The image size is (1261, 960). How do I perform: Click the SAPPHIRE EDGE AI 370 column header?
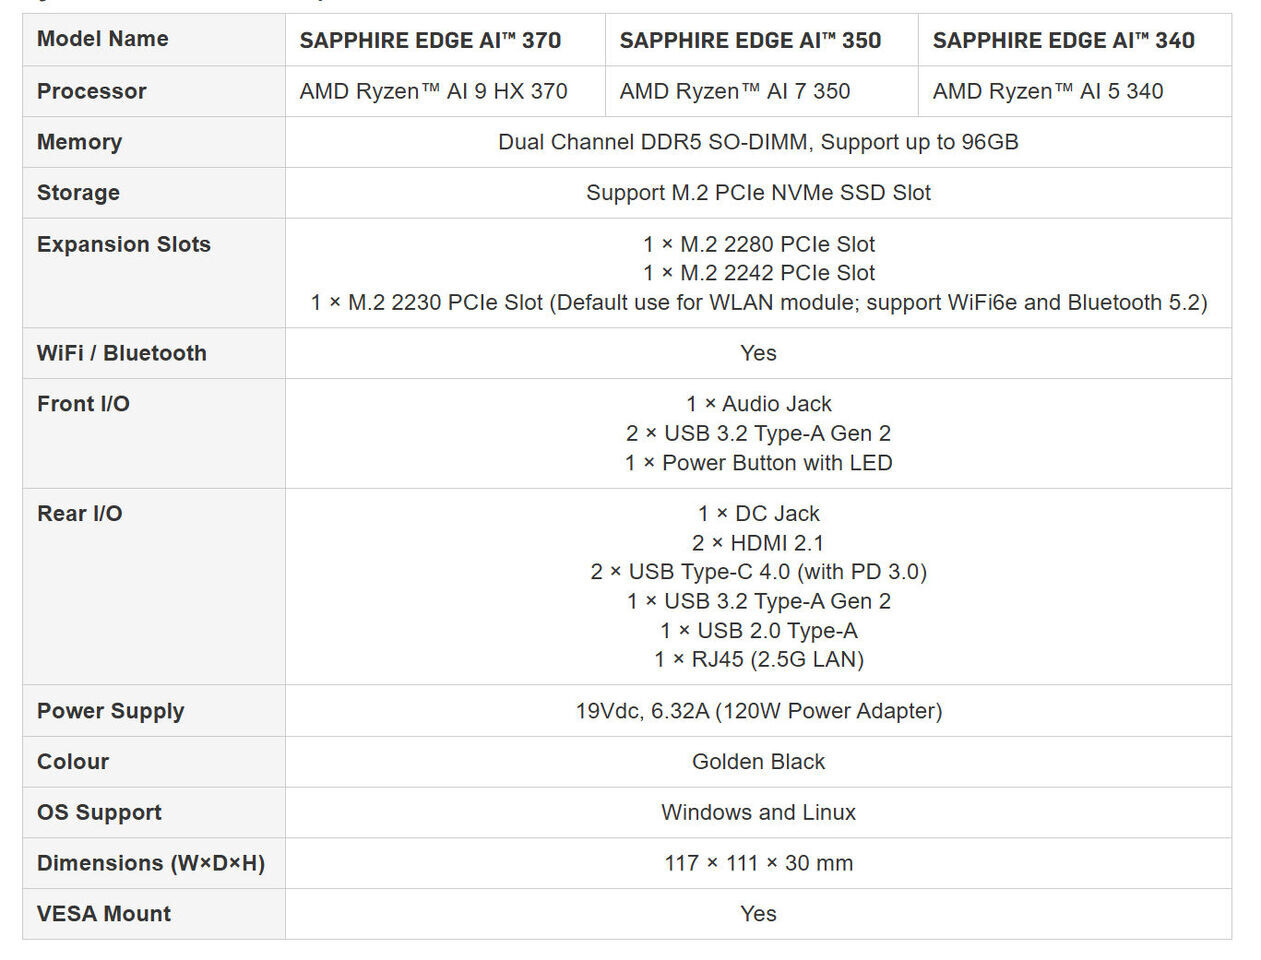point(430,41)
